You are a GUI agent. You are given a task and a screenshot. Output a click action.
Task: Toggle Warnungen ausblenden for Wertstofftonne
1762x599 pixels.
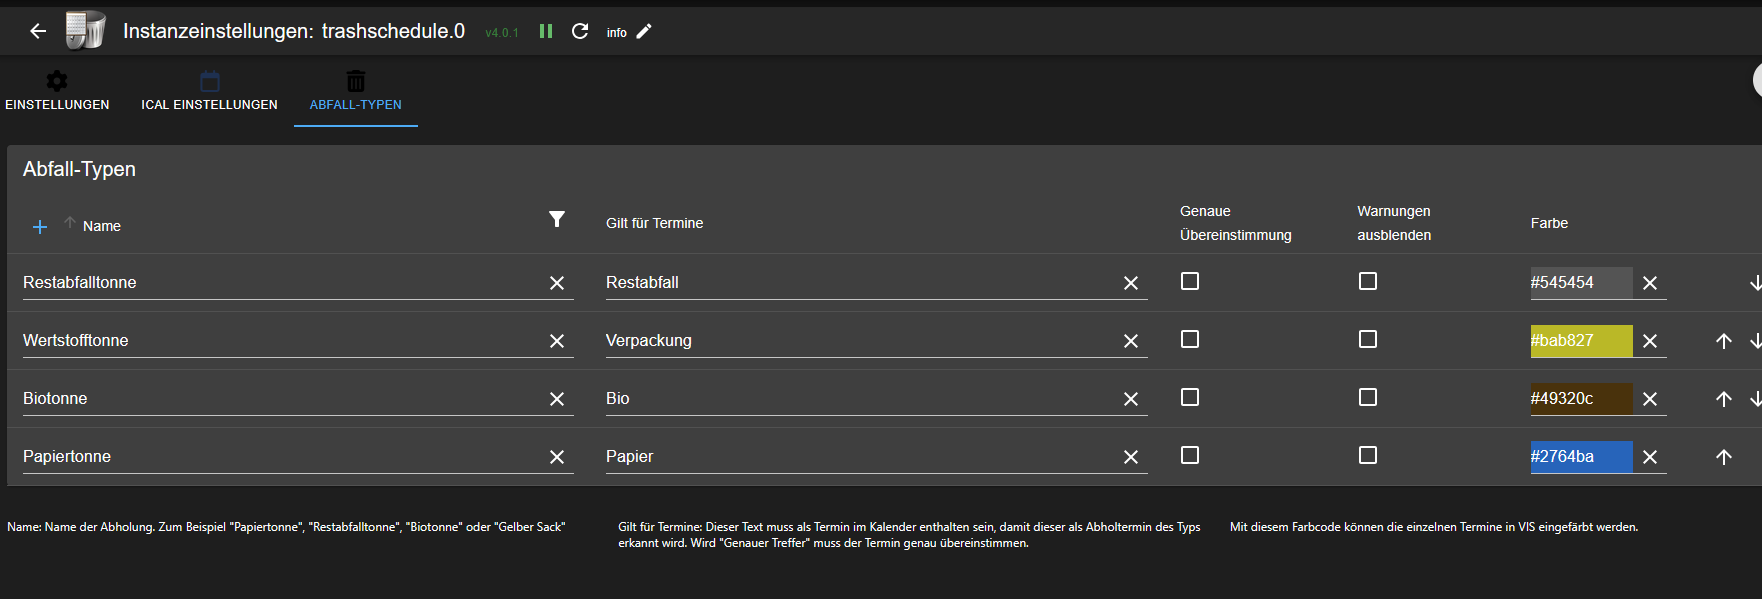point(1368,339)
